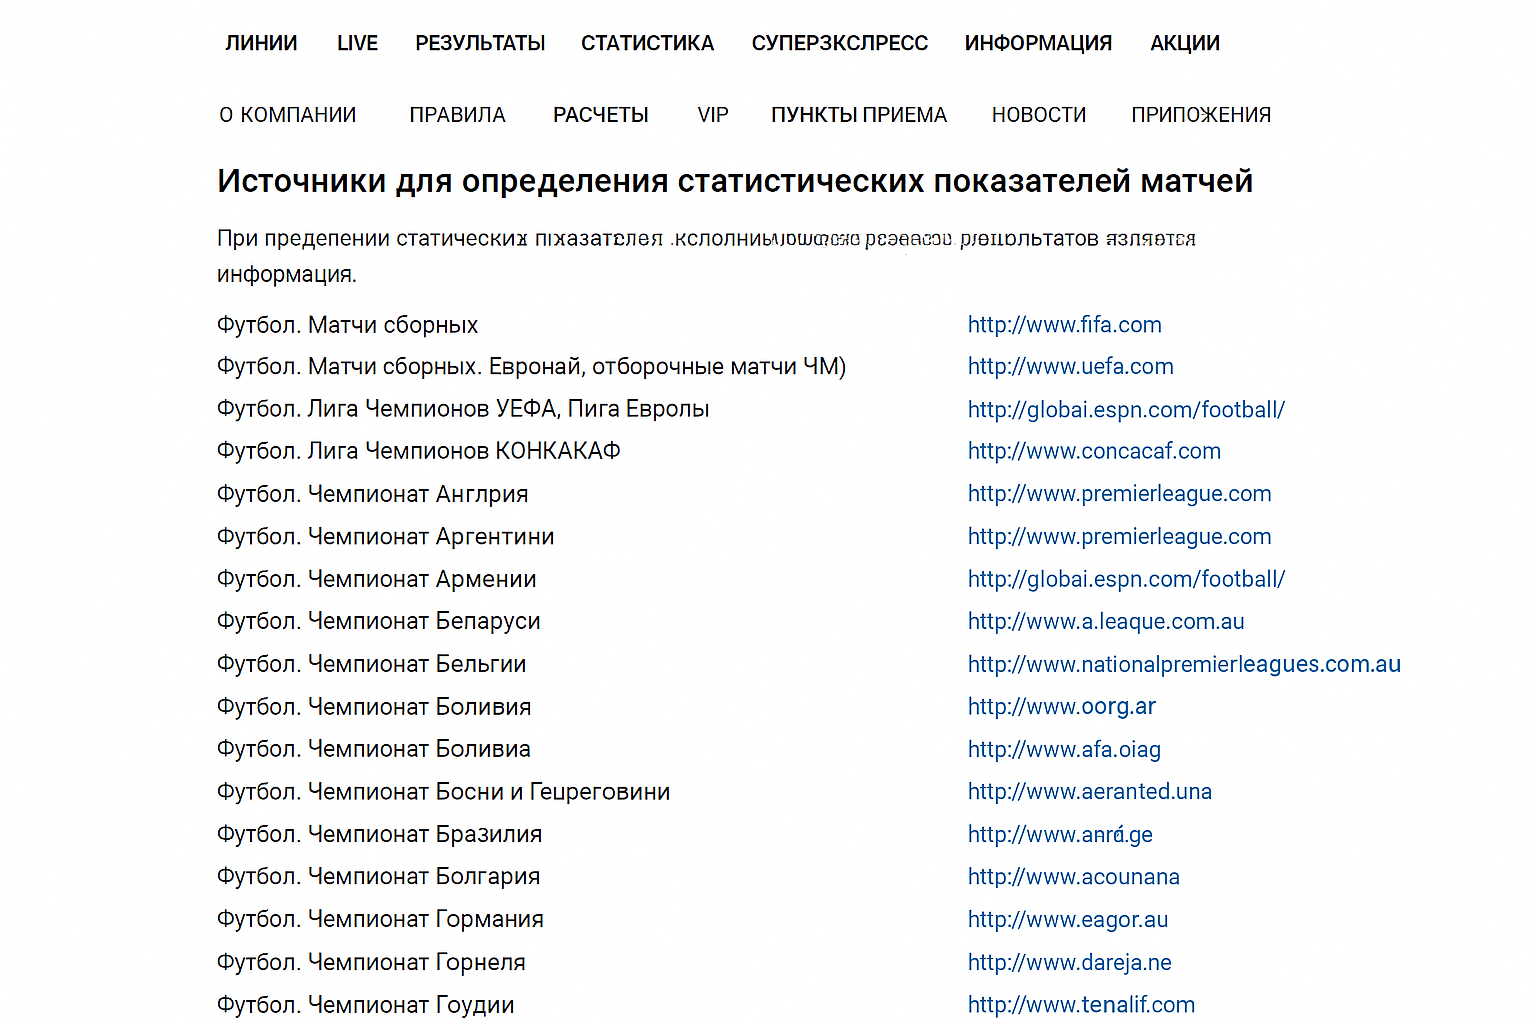Open the РЕЗУЛЬТАТЫ menu
The height and width of the screenshot is (1024, 1536).
tap(480, 43)
